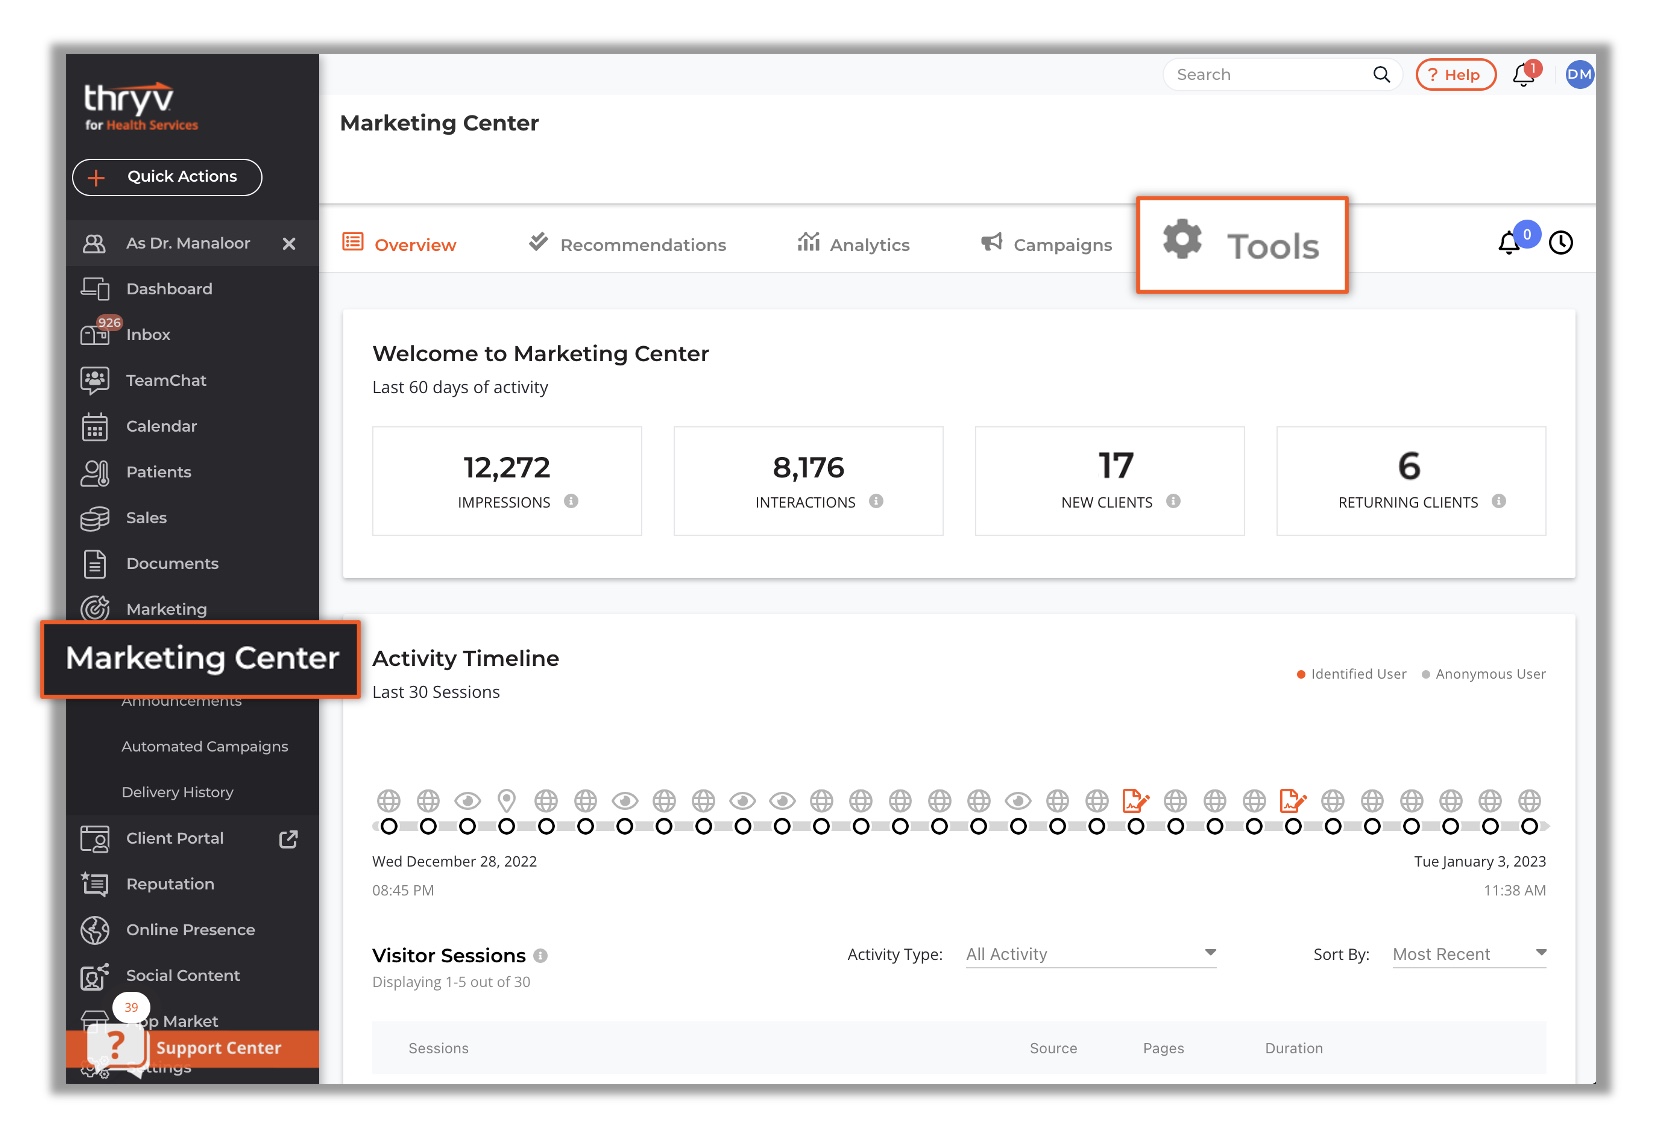The image size is (1658, 1136).
Task: Click the Pages column header
Action: [x=1163, y=1049]
